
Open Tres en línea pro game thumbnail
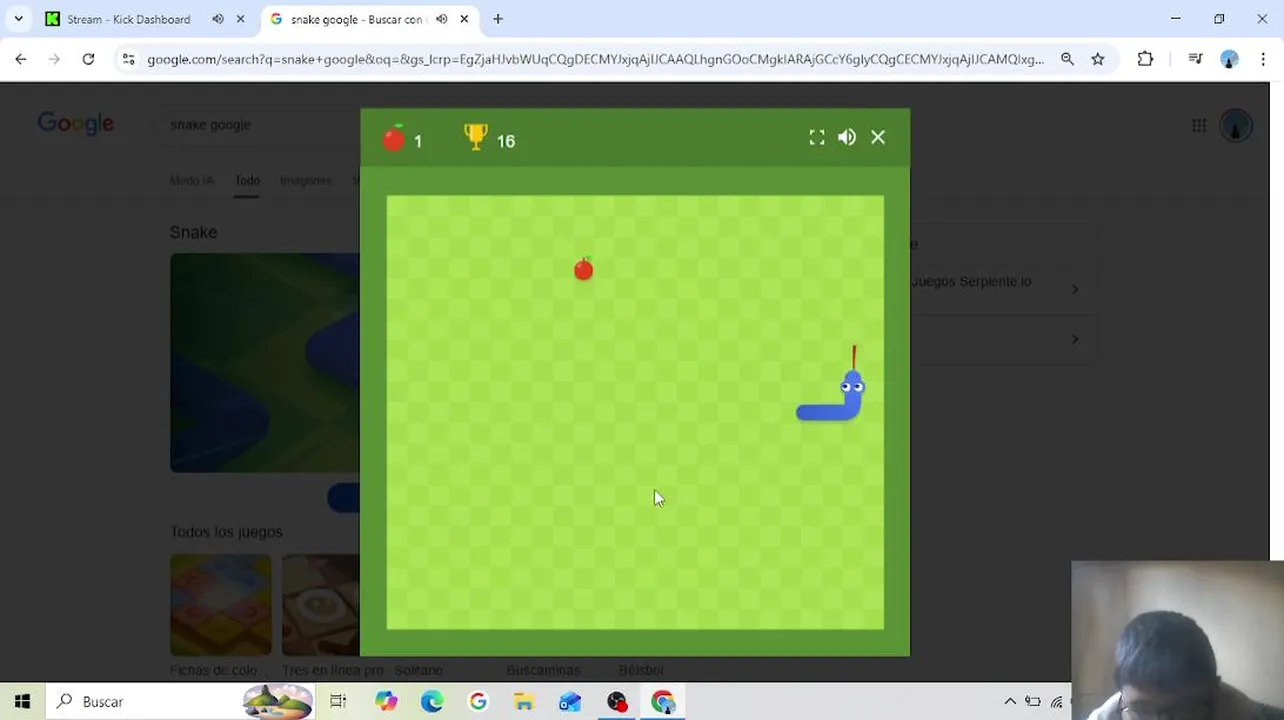(321, 605)
